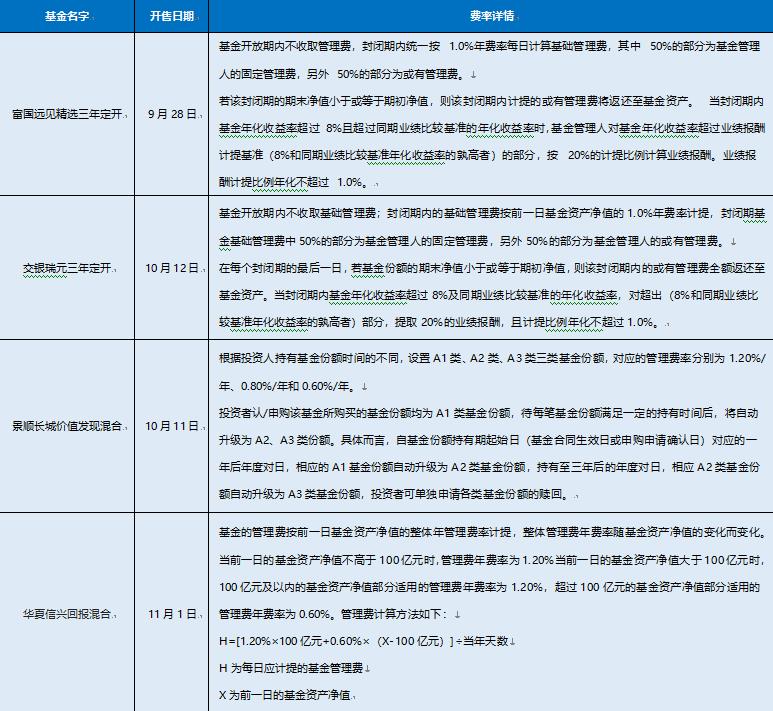Click the H=[1.20%×100亿元 formula line
773x711 pixels.
[x=366, y=641]
